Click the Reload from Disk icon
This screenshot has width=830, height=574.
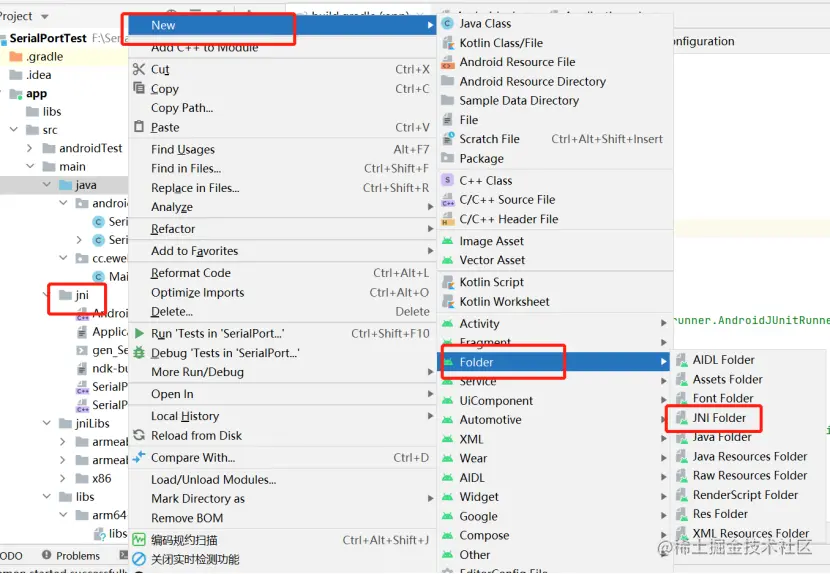tap(139, 435)
